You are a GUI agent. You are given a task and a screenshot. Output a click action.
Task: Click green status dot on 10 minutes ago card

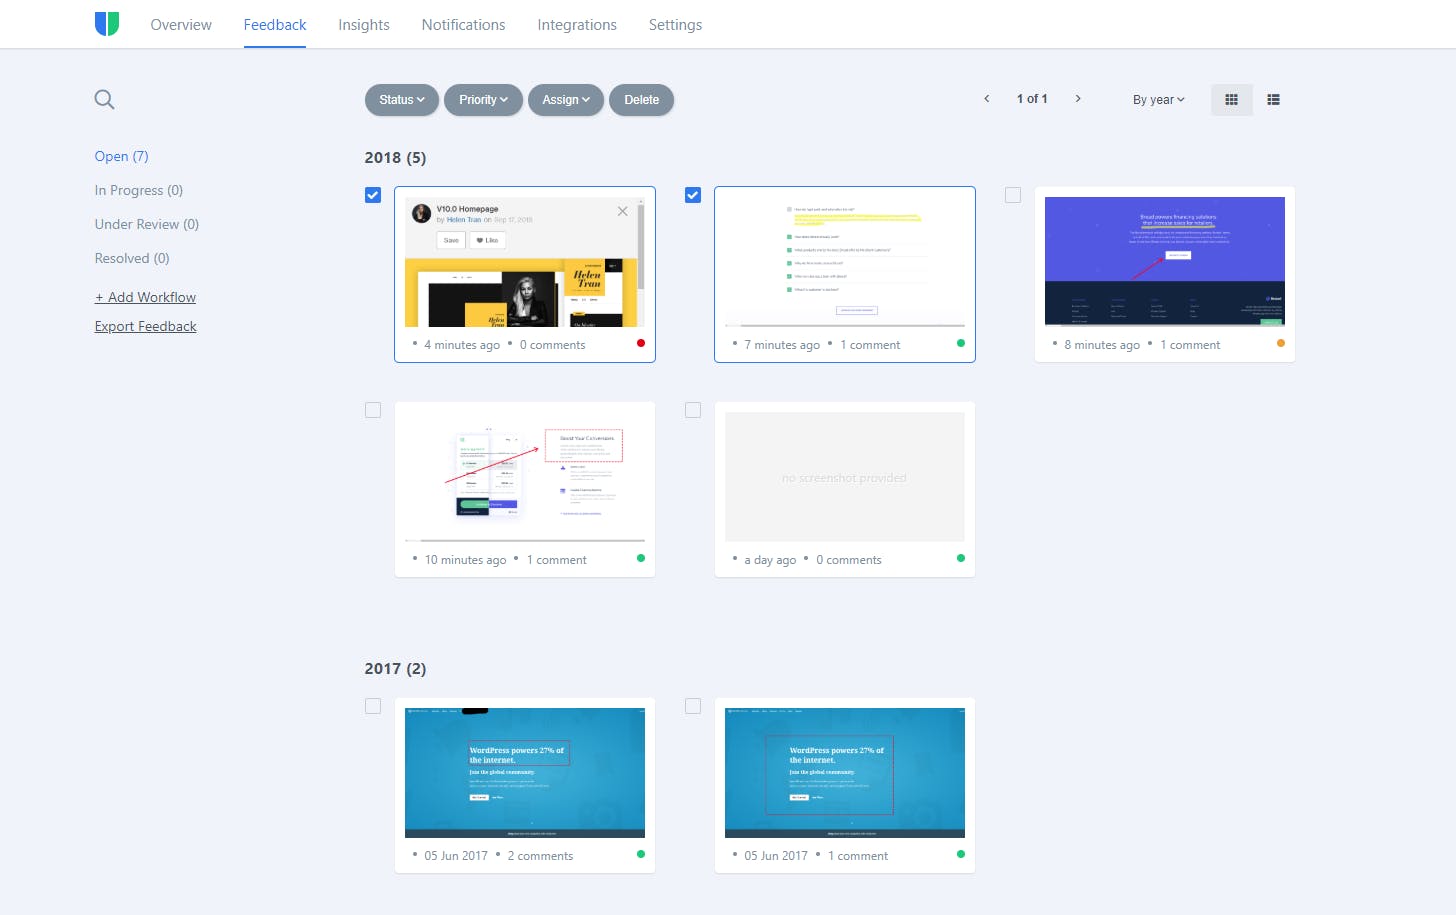pos(641,558)
